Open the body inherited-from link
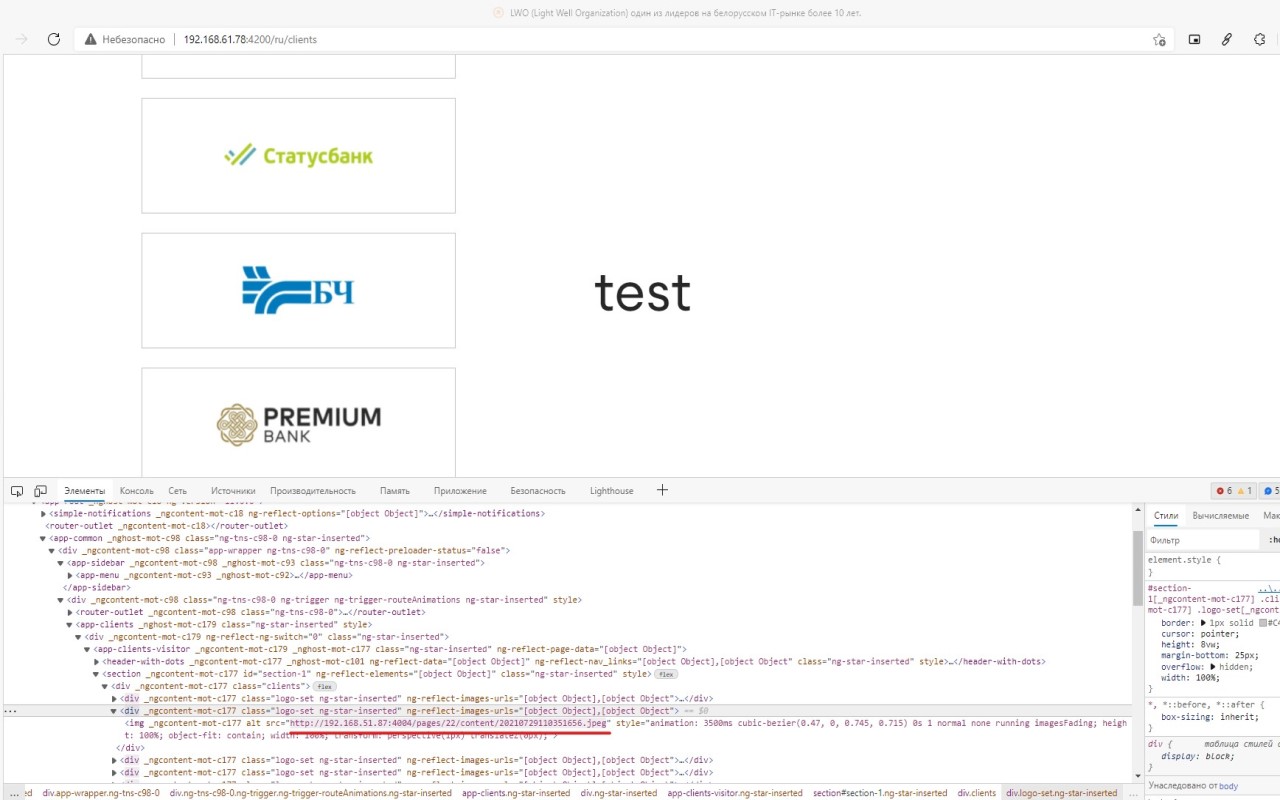Viewport: 1280px width, 800px height. tap(1229, 786)
